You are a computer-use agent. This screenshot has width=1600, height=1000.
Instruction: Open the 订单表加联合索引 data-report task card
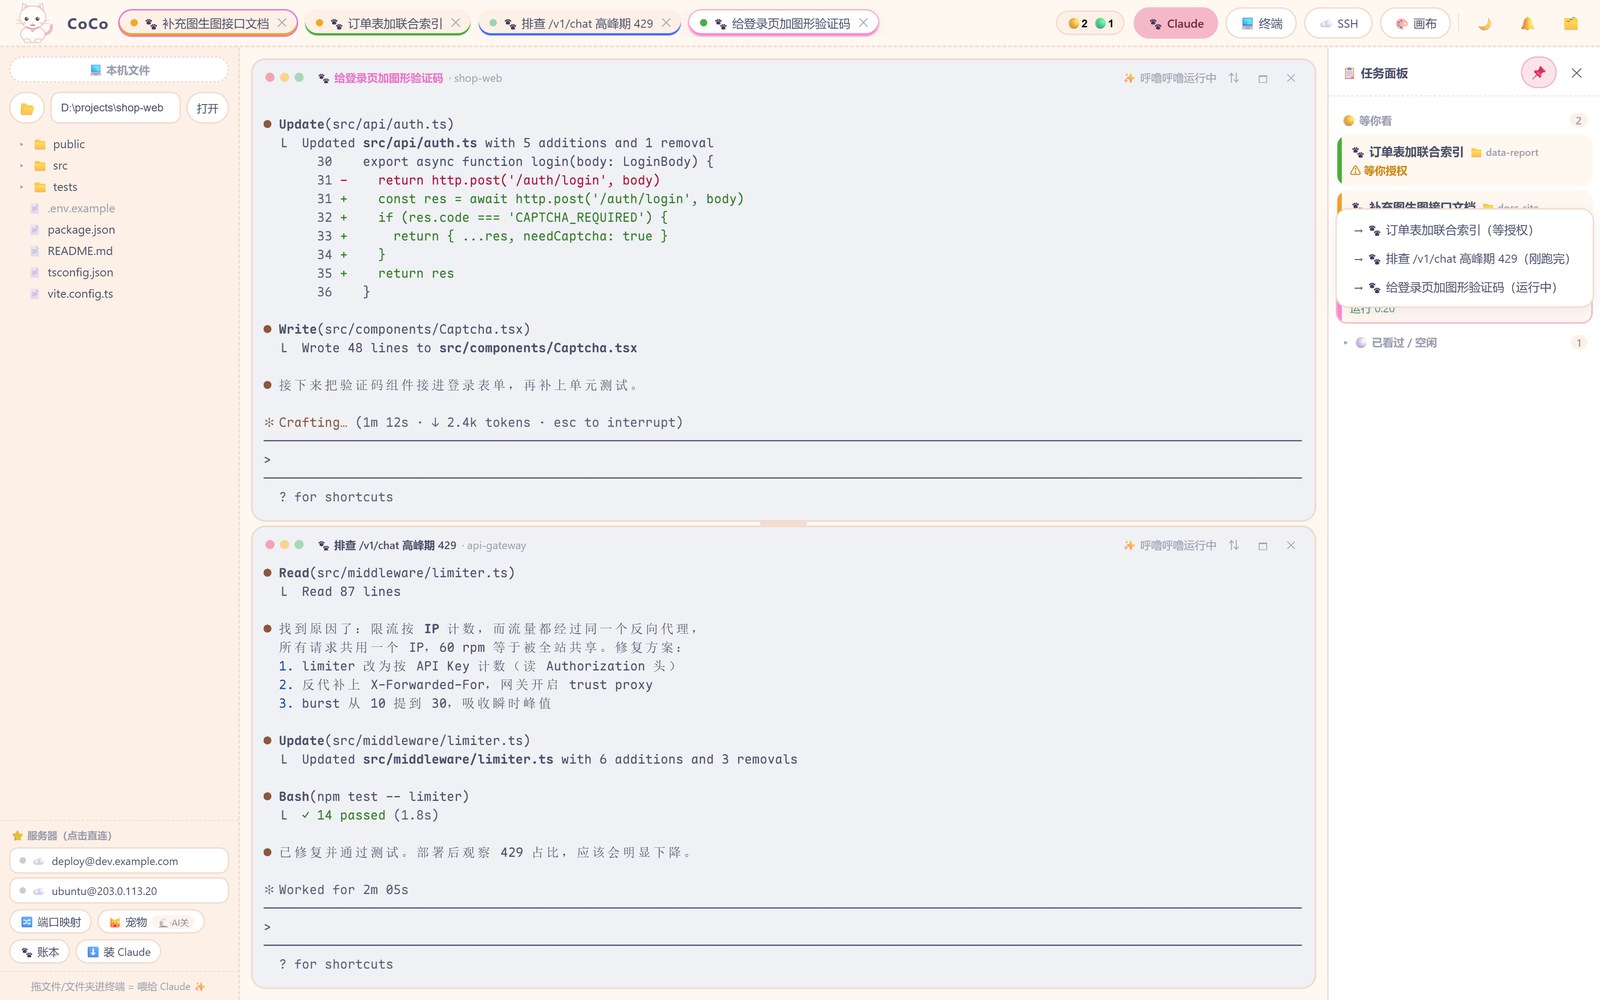(1465, 160)
